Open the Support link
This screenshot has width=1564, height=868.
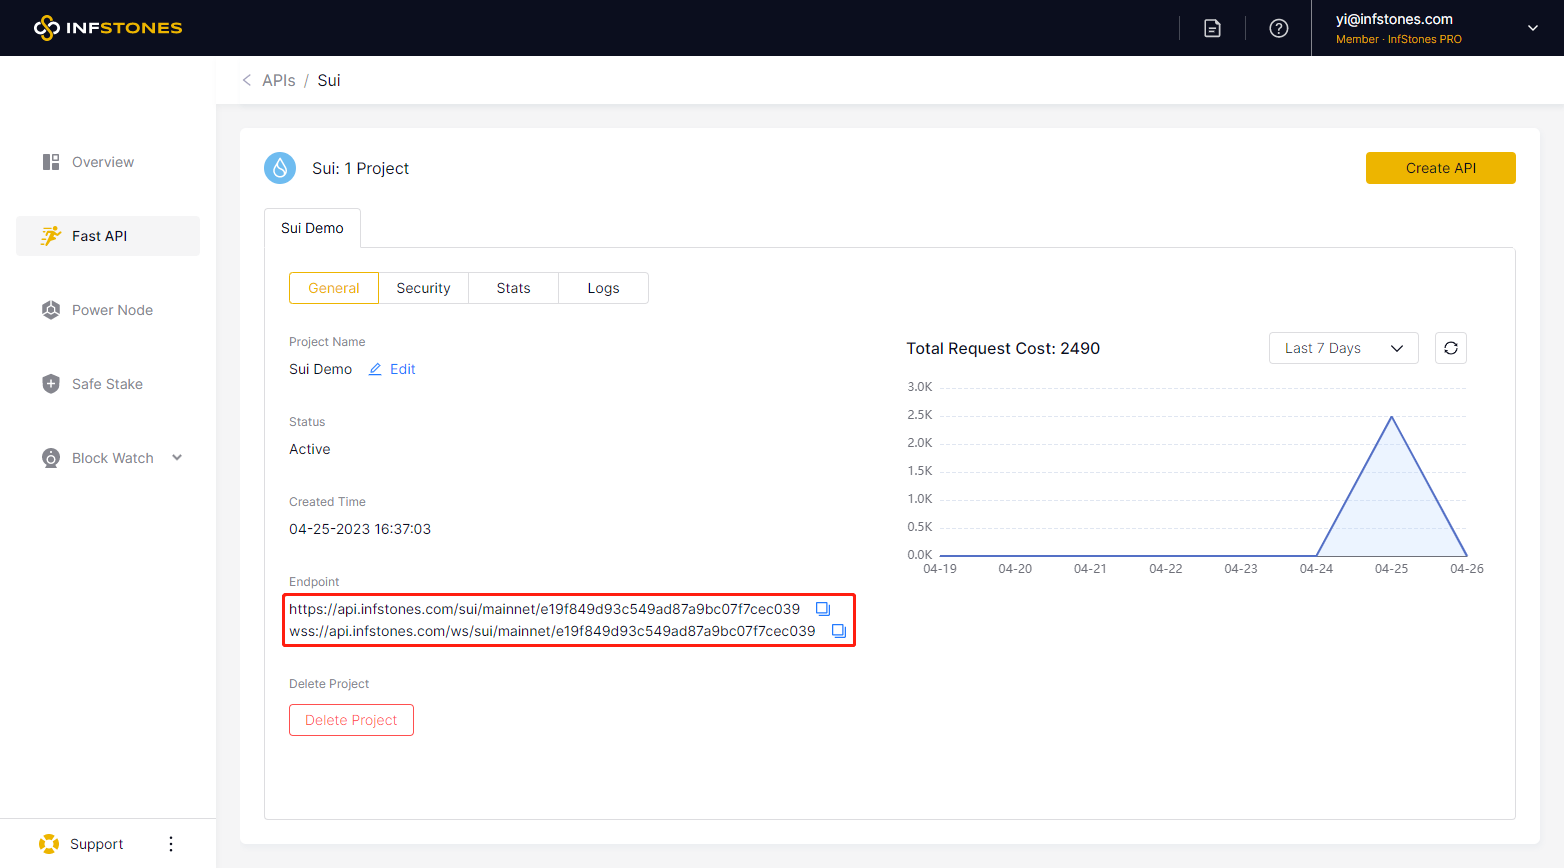tap(97, 844)
